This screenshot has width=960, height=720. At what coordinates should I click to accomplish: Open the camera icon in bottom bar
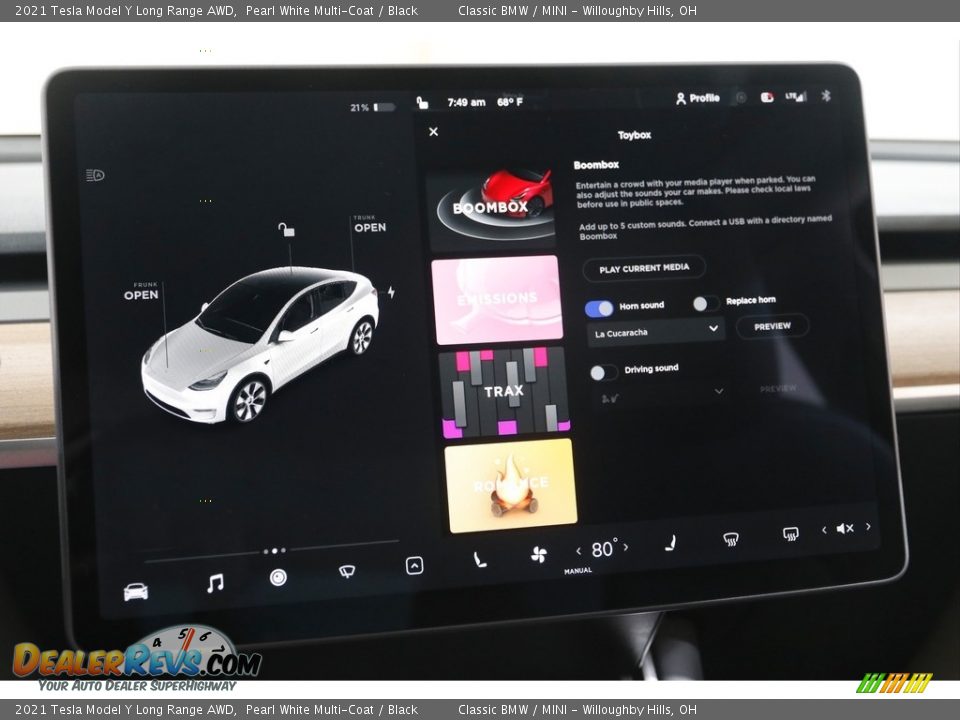[278, 577]
